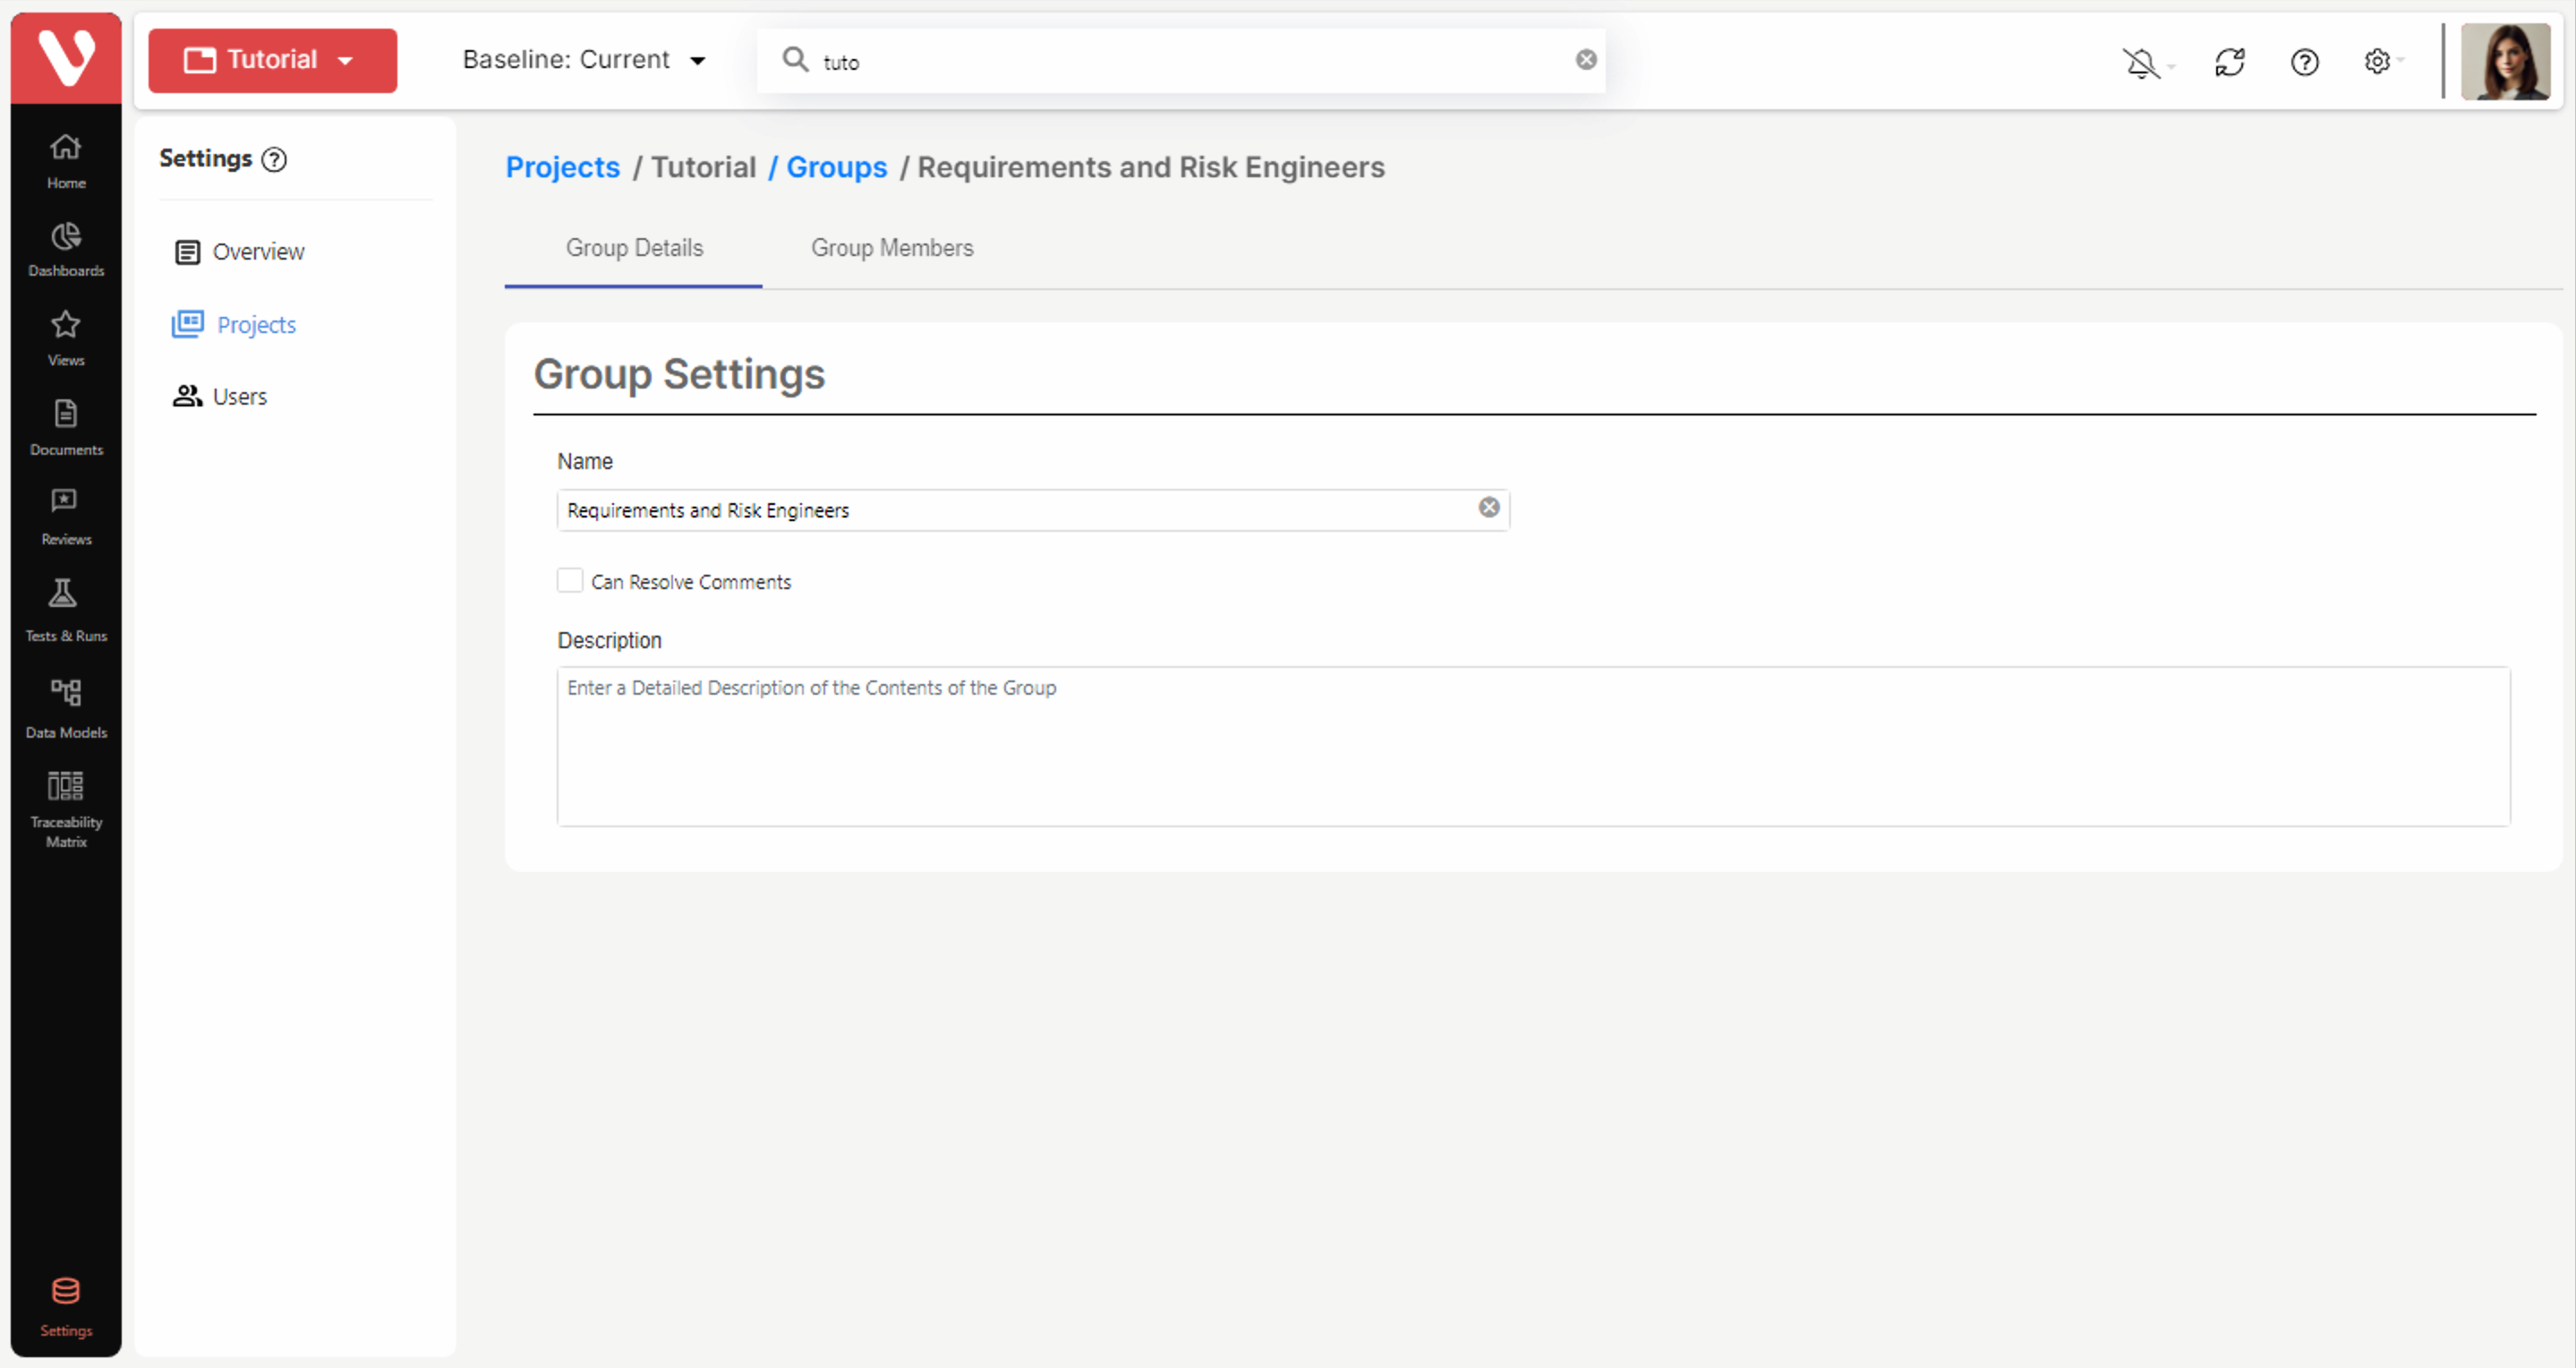Open the Baseline: Current dropdown
Screen dimensions: 2576x1368
click(584, 60)
